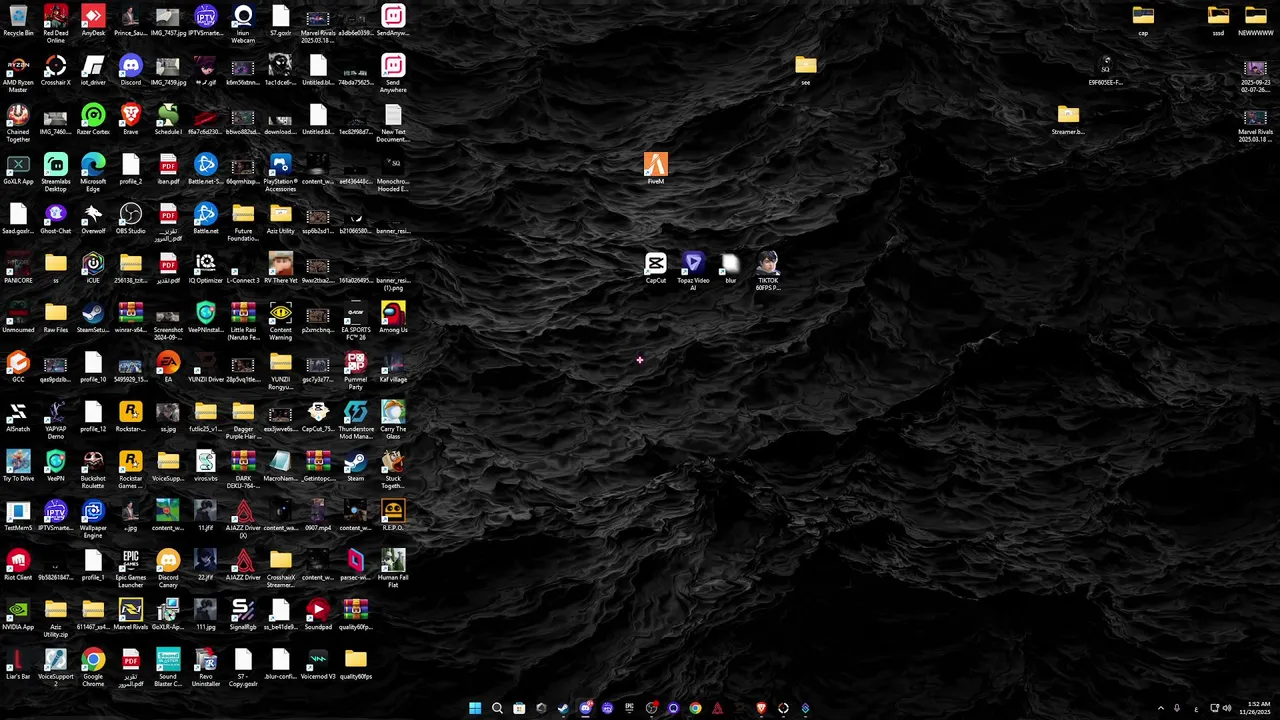Open the Windows Start button
The image size is (1280, 720).
(475, 708)
